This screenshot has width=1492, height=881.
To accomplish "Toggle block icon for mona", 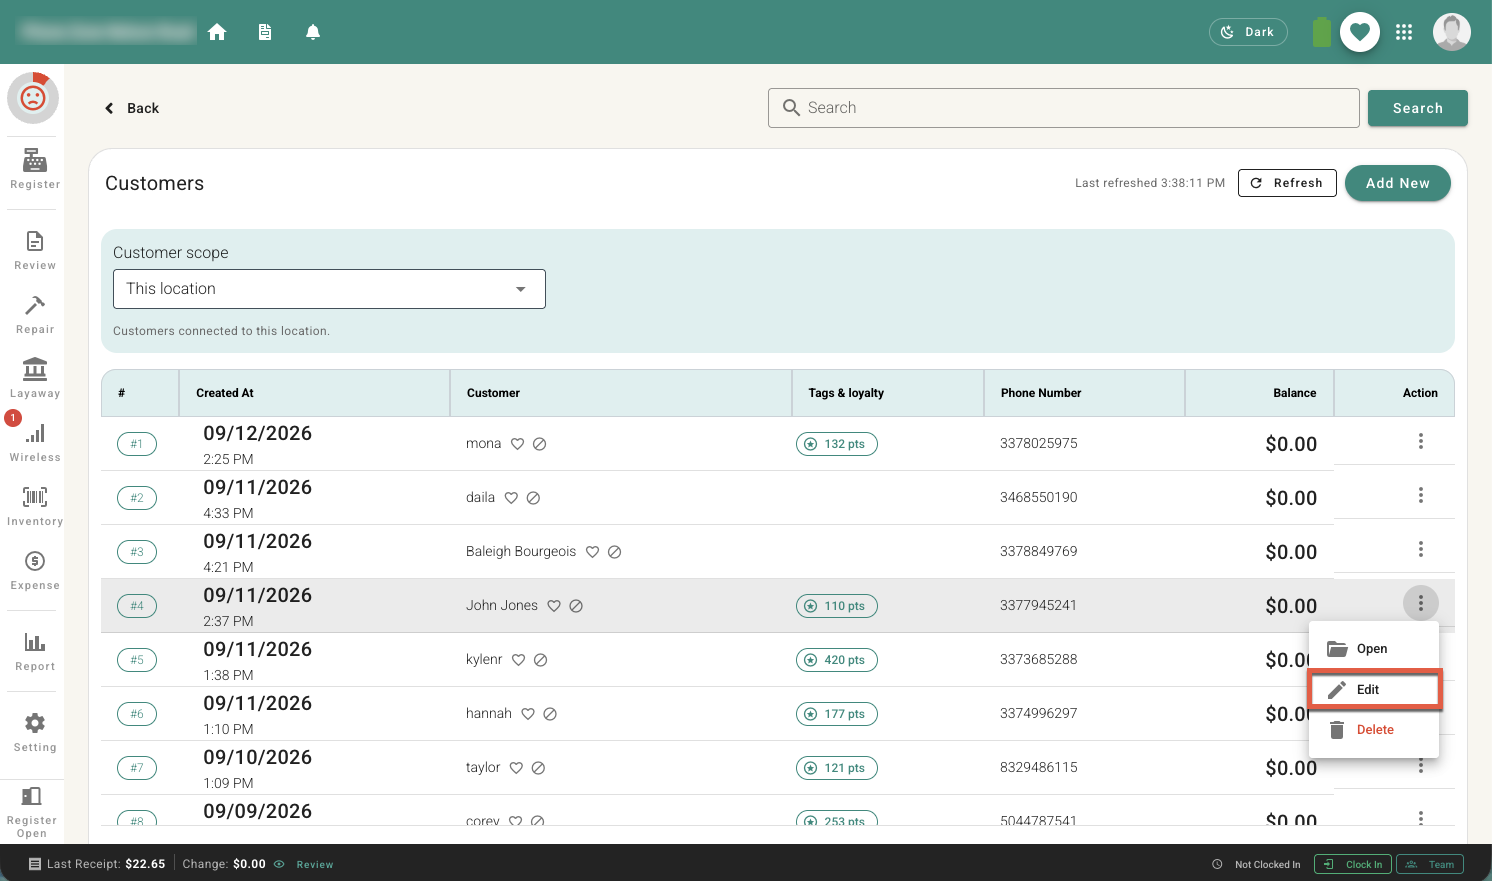I will (x=539, y=444).
